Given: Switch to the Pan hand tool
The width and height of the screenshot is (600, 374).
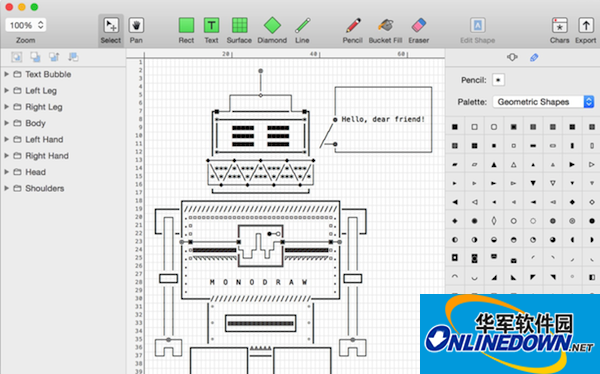Looking at the screenshot, I should [136, 31].
